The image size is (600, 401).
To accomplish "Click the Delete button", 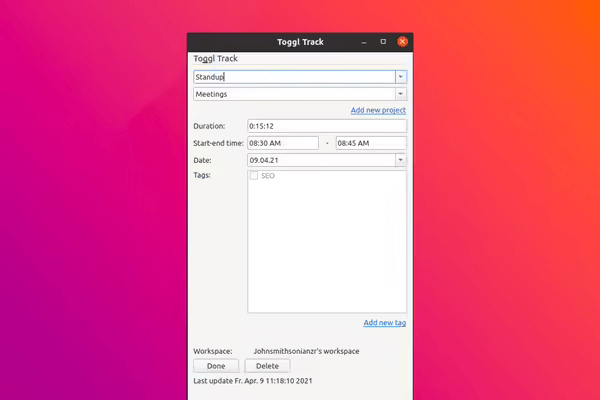I will tap(267, 366).
